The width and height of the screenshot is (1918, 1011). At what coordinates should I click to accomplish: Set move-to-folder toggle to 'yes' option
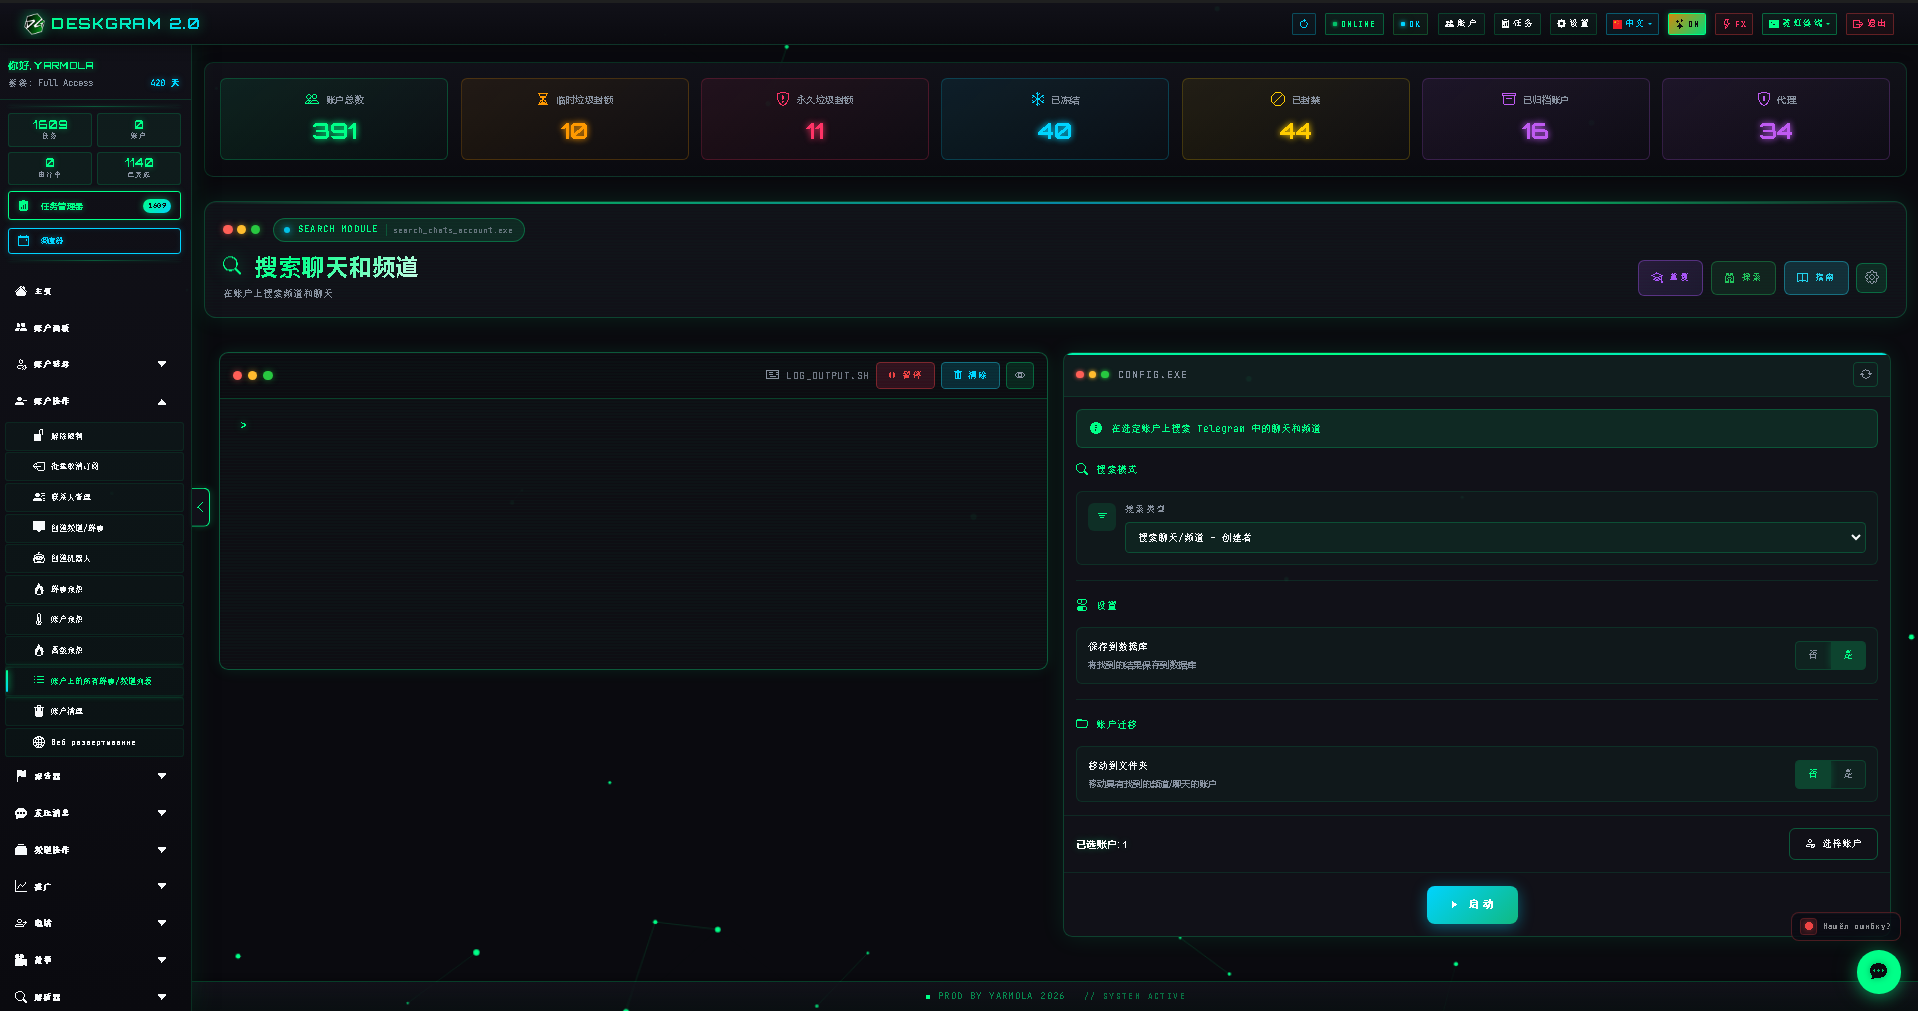click(1847, 774)
